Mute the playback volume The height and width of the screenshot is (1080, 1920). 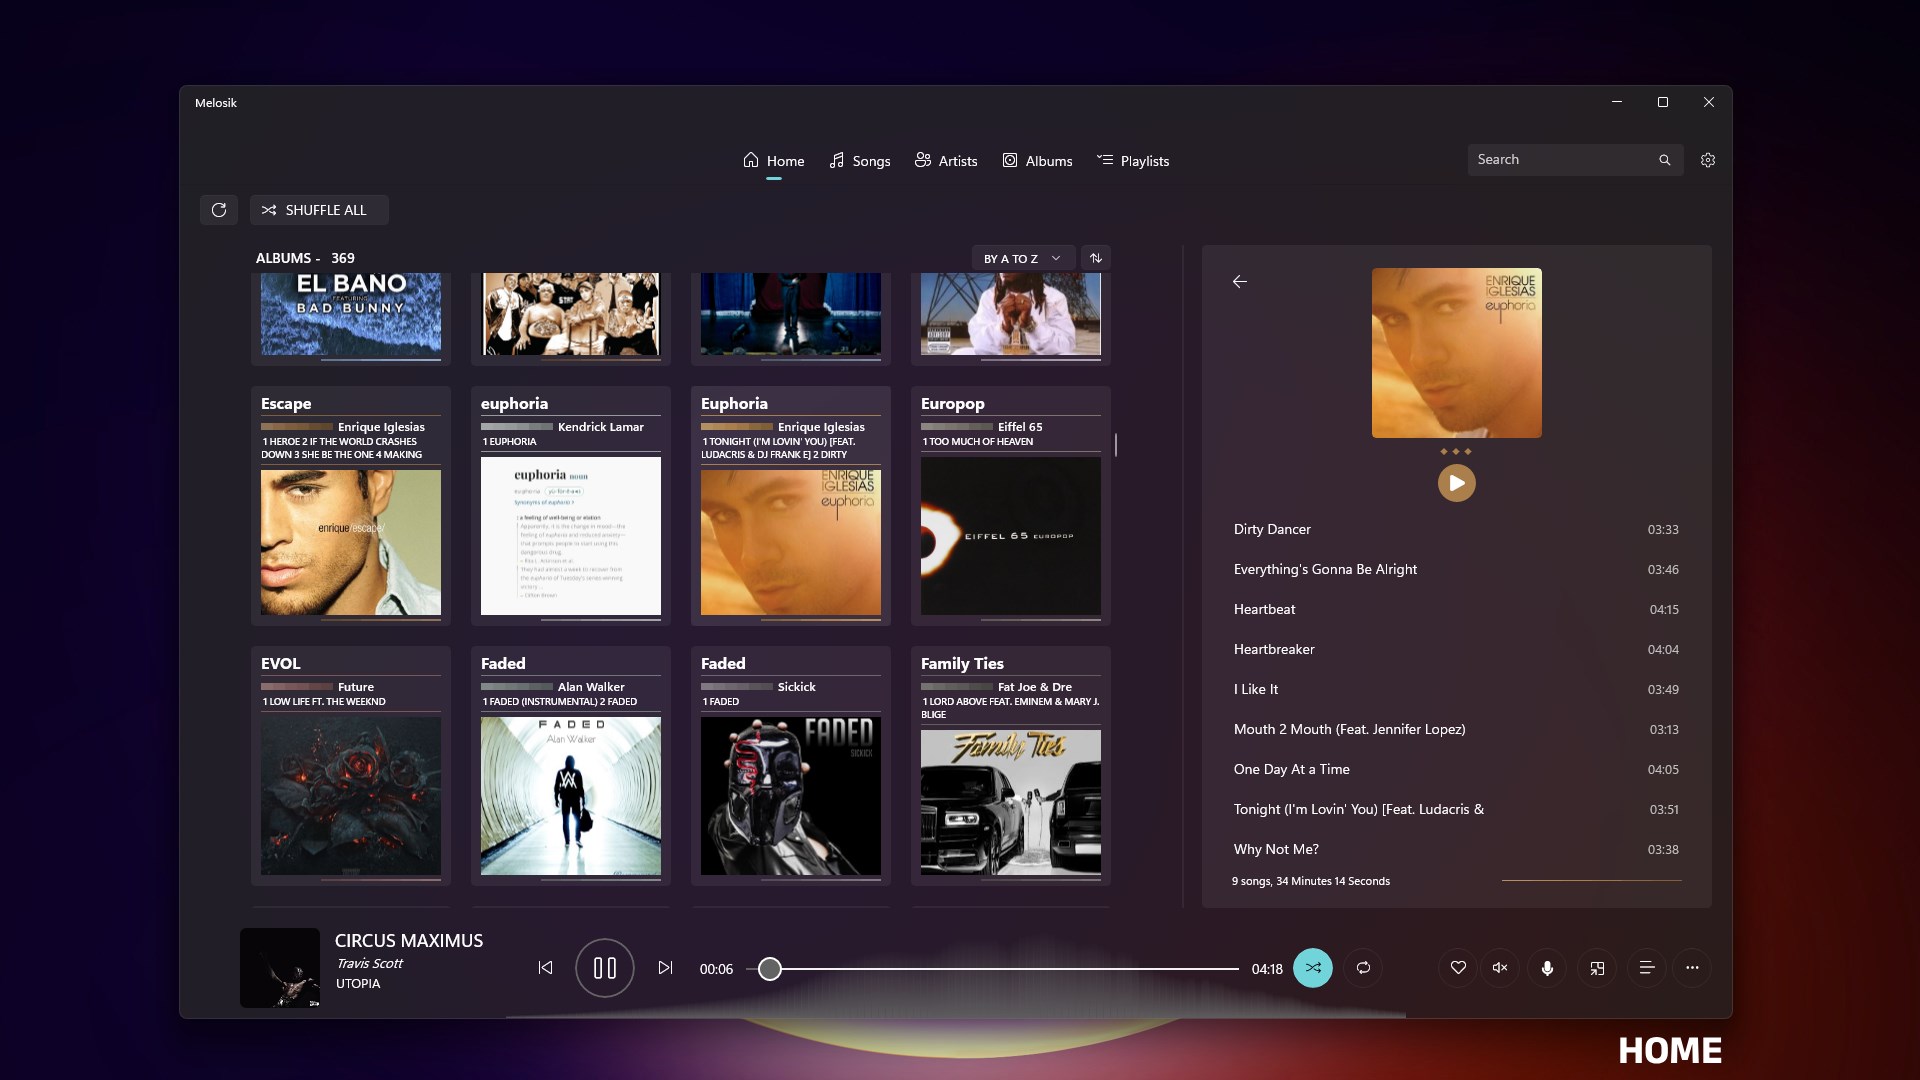click(x=1498, y=967)
